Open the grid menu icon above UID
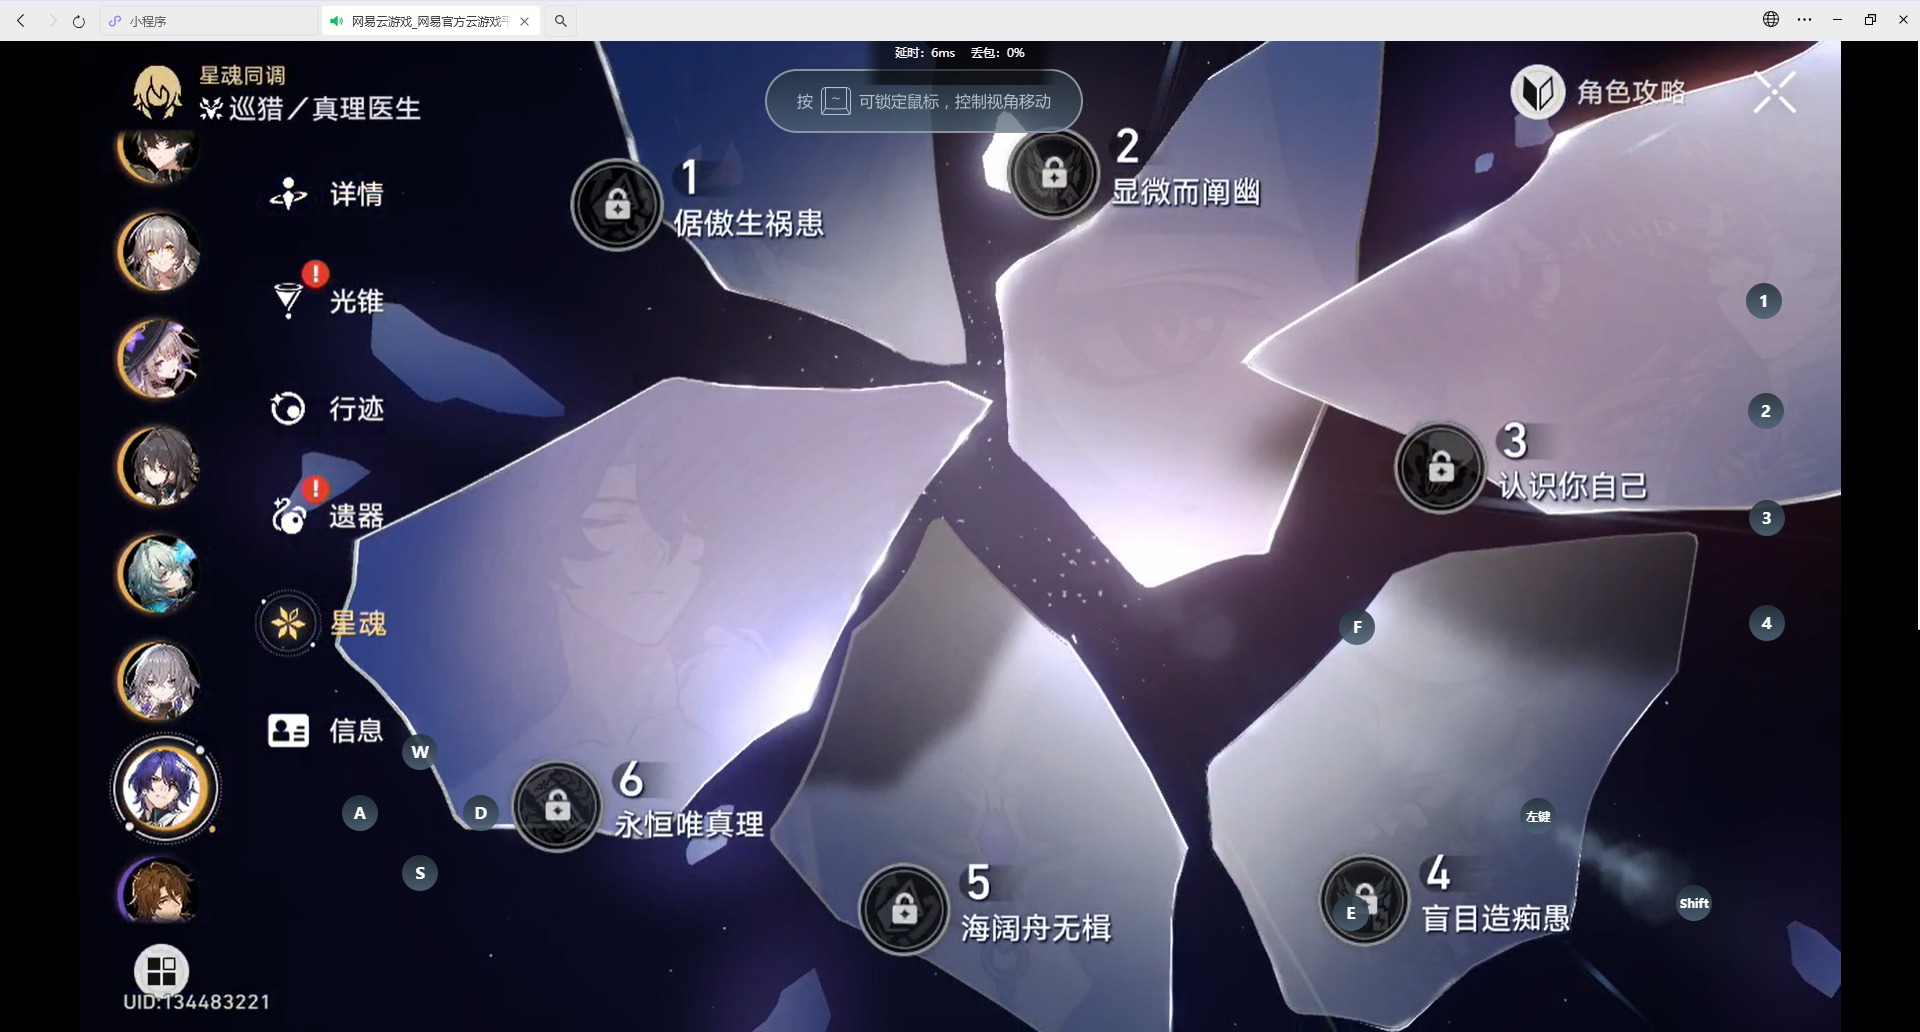The height and width of the screenshot is (1032, 1920). click(161, 971)
